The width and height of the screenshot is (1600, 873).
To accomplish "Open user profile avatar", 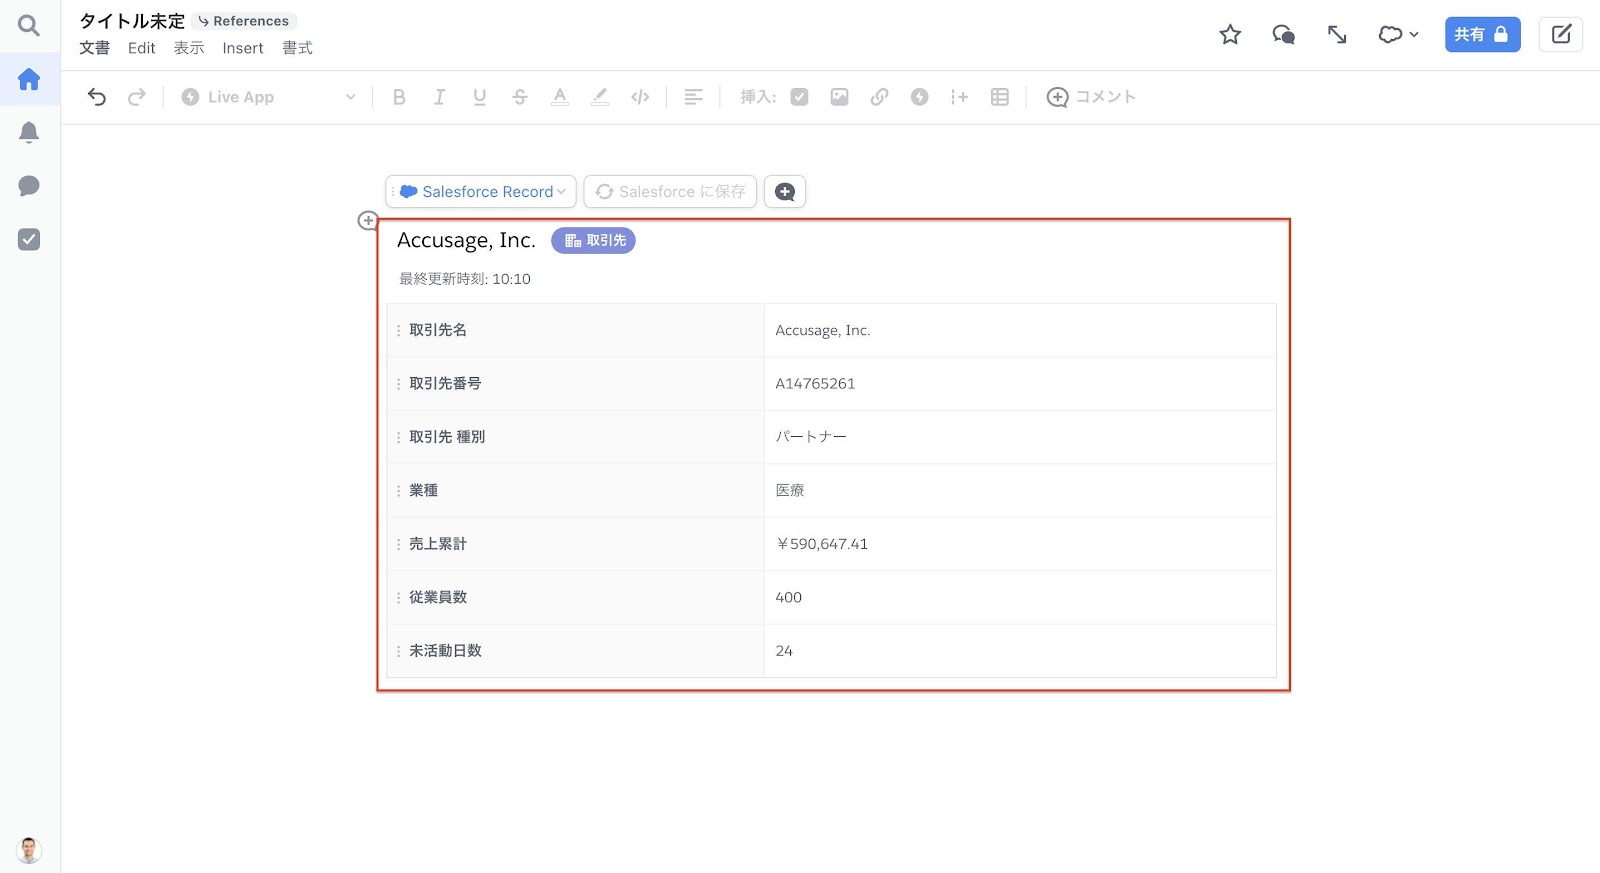I will [29, 850].
